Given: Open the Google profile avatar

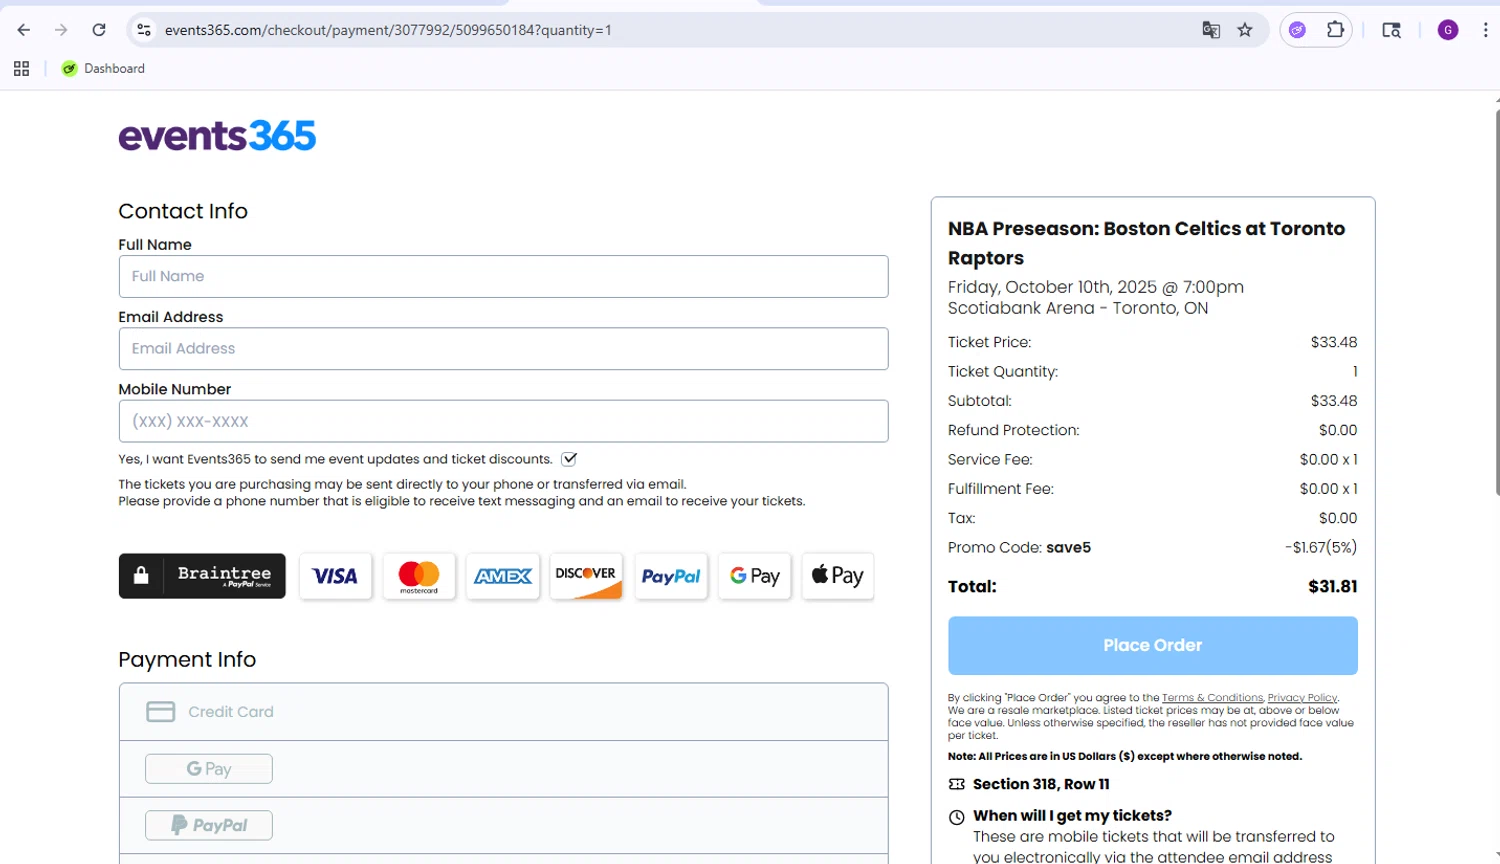Looking at the screenshot, I should 1448,30.
